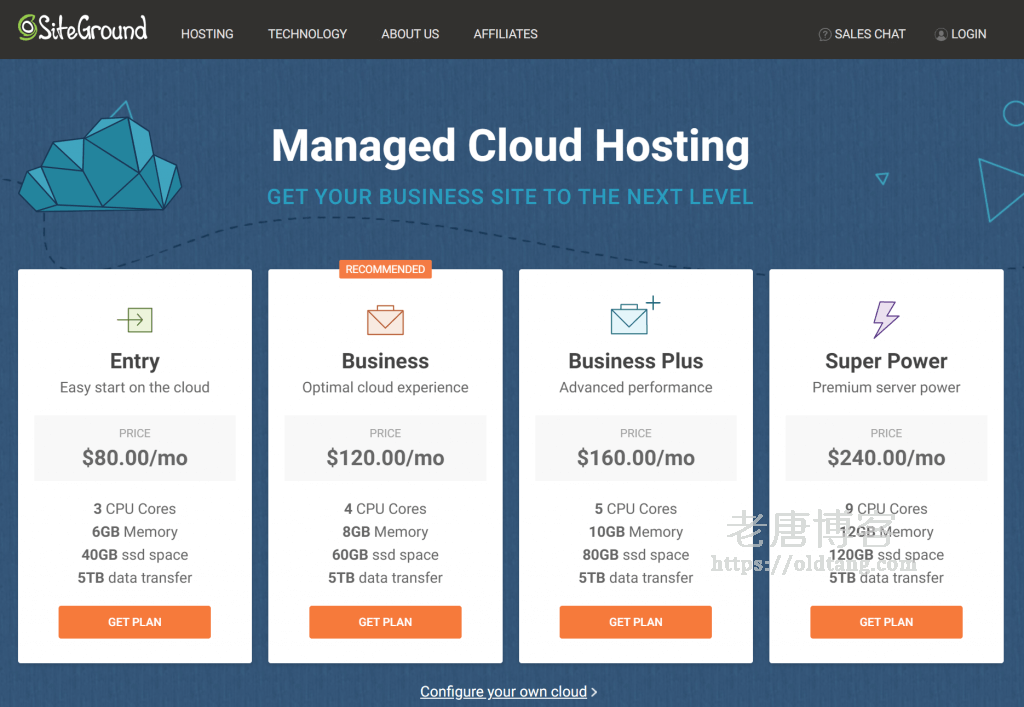
Task: Open Configure your own cloud link
Action: 504,692
